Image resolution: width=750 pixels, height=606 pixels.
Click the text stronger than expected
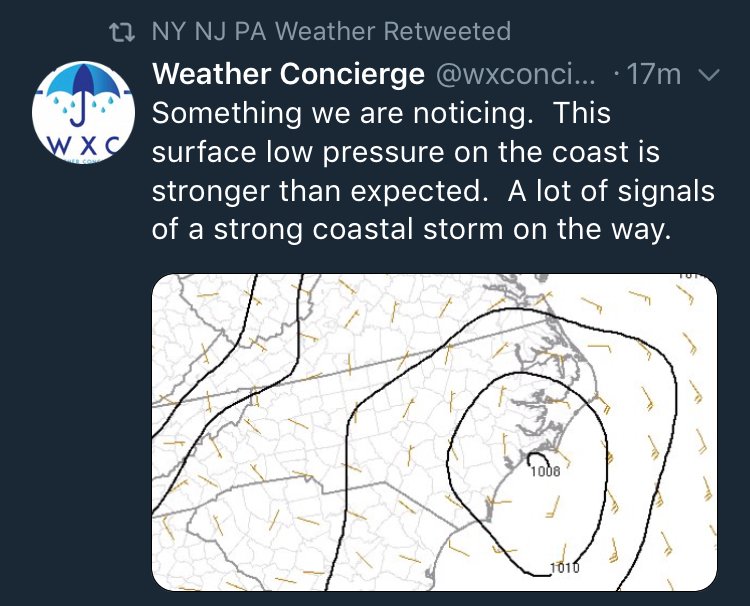316,191
